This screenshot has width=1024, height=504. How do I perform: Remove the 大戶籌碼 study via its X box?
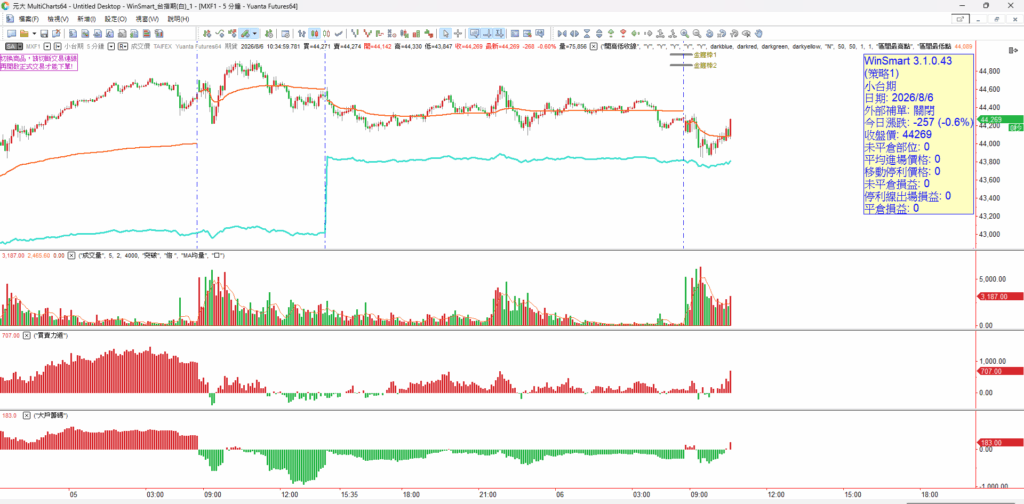(27, 415)
